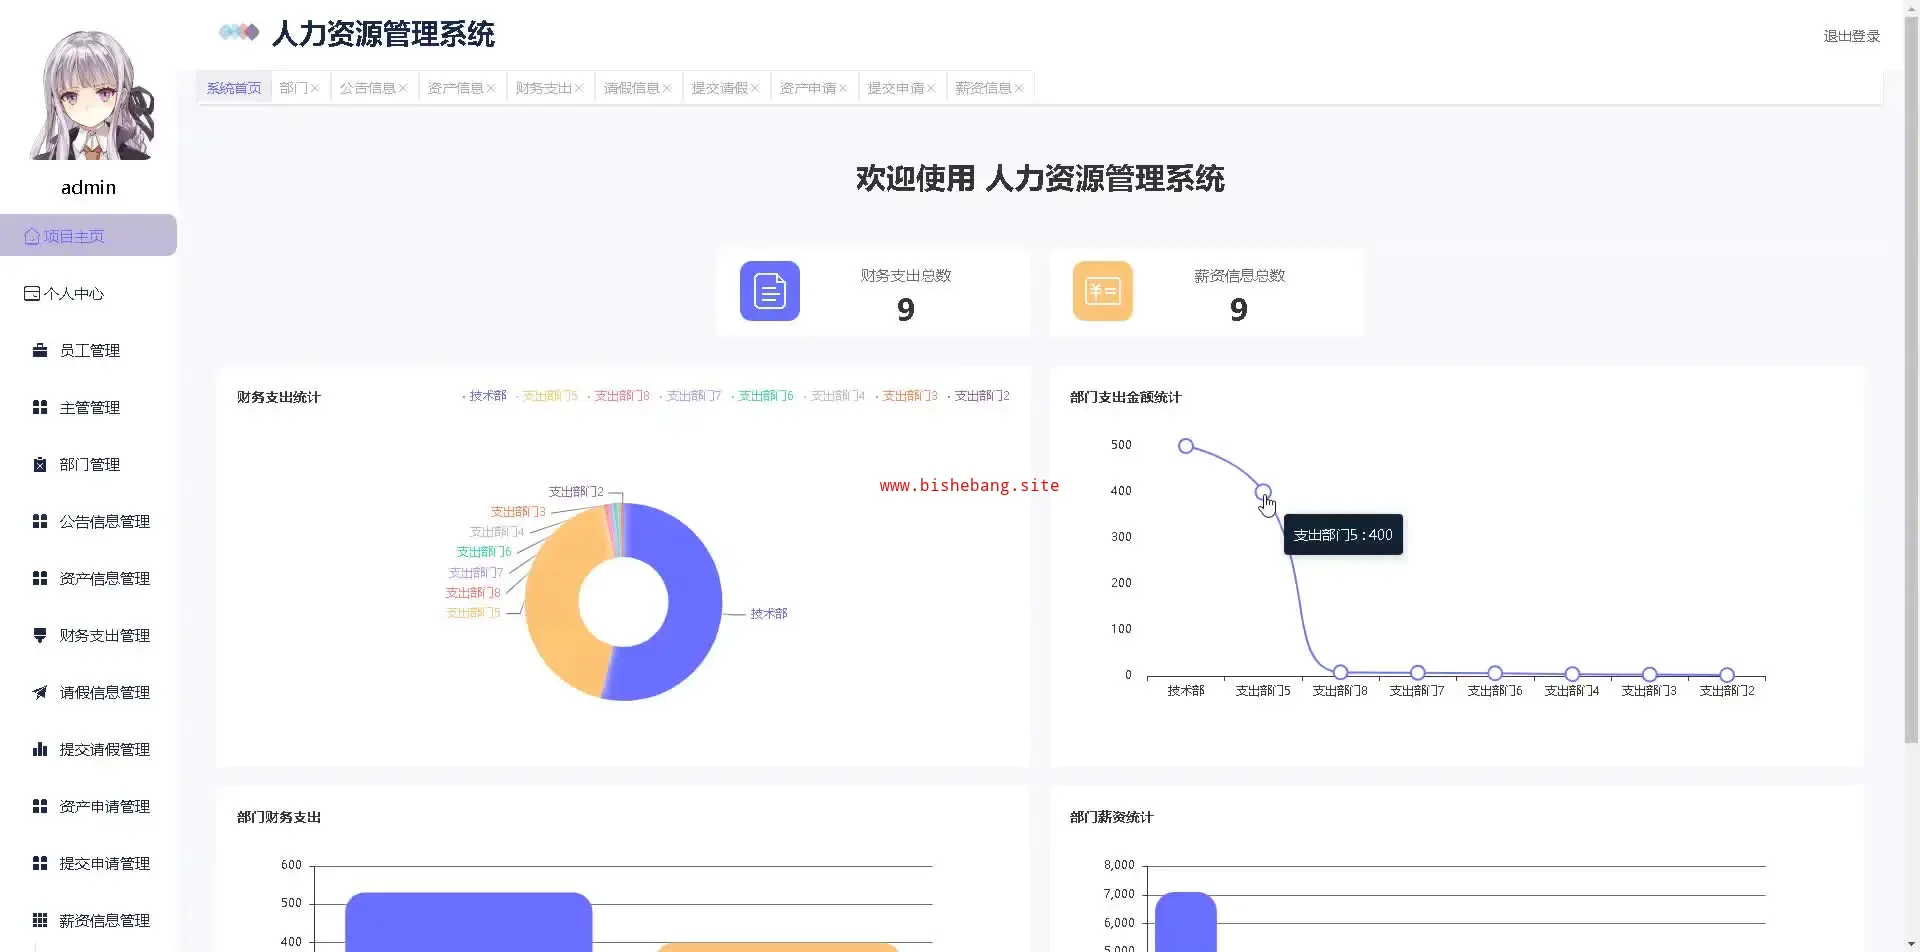Close the 资产信息 tab
Image resolution: width=1920 pixels, height=952 pixels.
[x=491, y=89]
